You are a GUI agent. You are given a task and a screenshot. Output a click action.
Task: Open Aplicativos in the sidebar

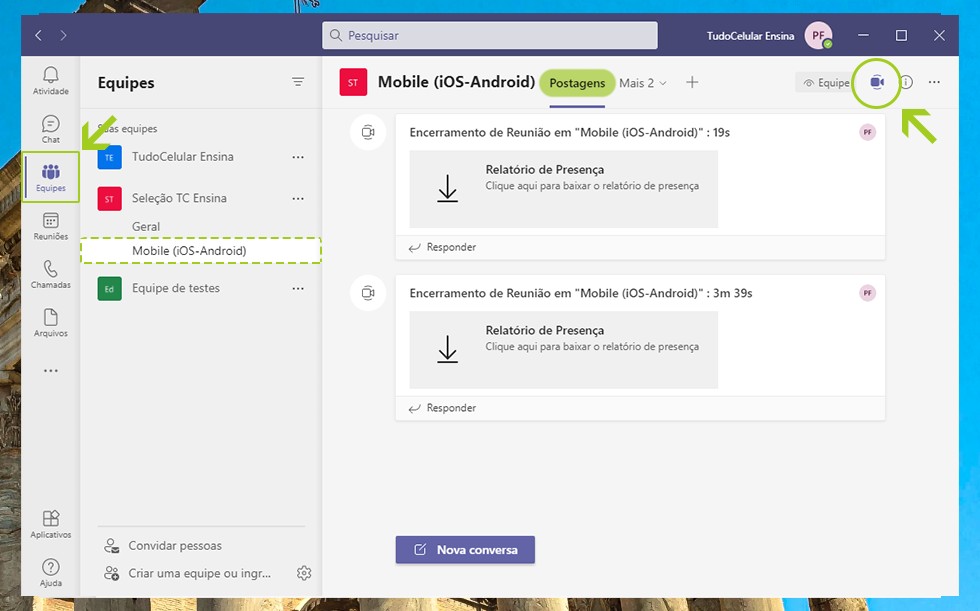point(50,523)
